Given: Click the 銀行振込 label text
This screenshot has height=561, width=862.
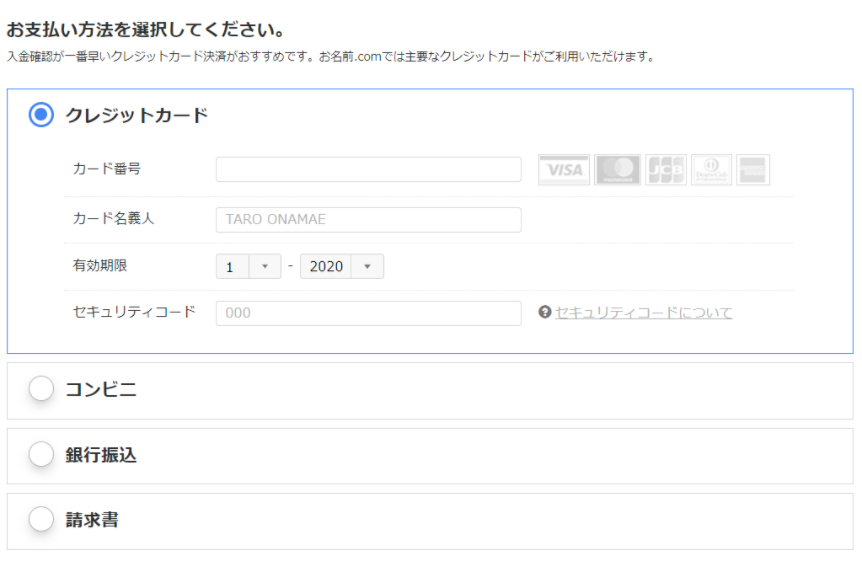Looking at the screenshot, I should (x=101, y=455).
